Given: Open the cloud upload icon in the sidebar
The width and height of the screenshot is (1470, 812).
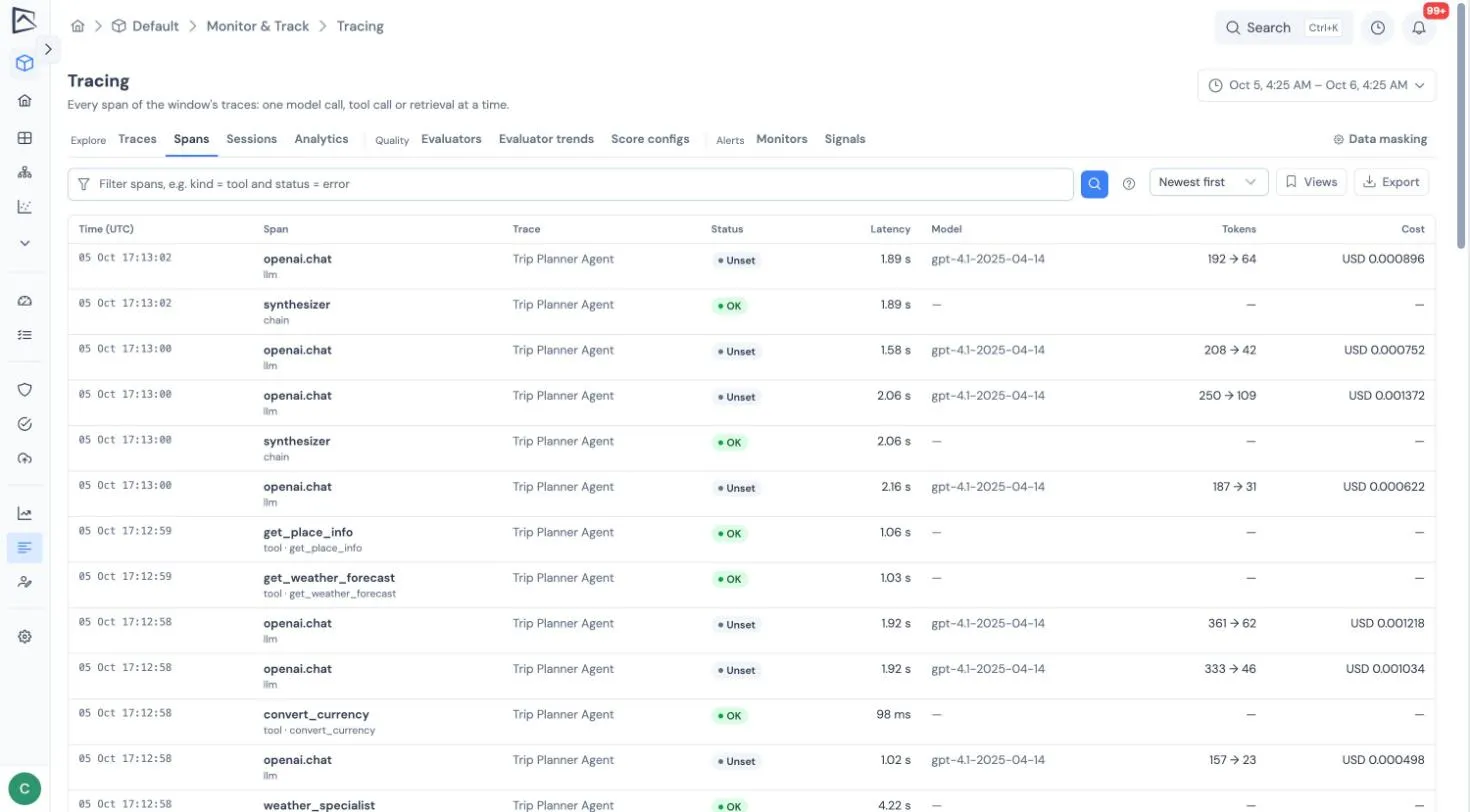Looking at the screenshot, I should pos(25,458).
